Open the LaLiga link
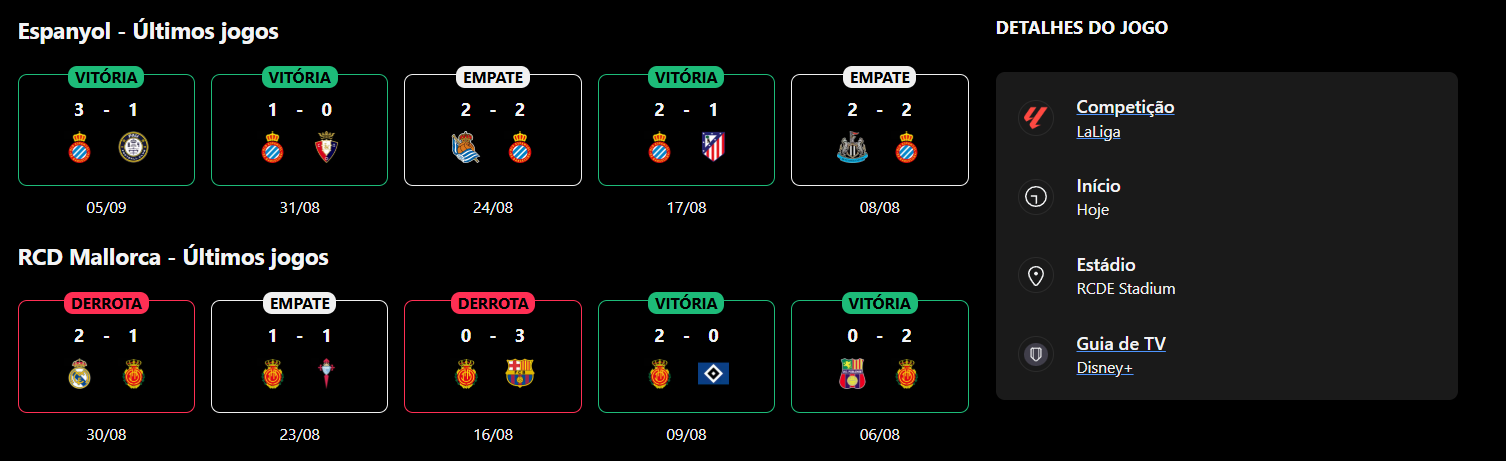This screenshot has width=1506, height=461. click(1098, 131)
